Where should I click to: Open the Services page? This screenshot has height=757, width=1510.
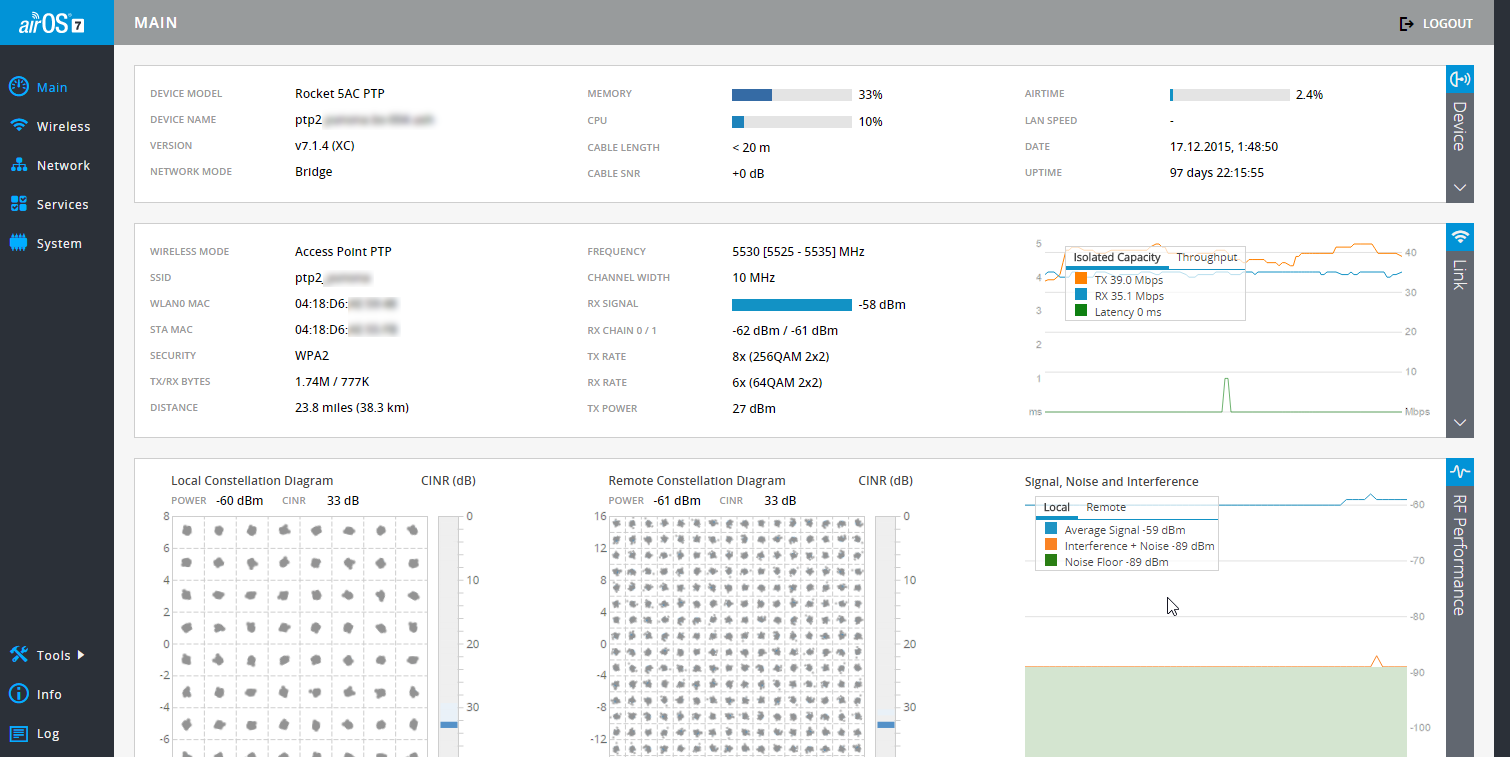[61, 204]
